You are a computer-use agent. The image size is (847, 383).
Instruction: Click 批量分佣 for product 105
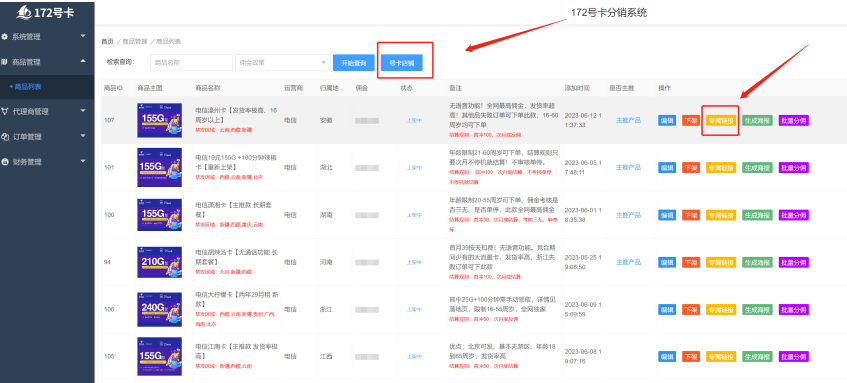[x=794, y=357]
